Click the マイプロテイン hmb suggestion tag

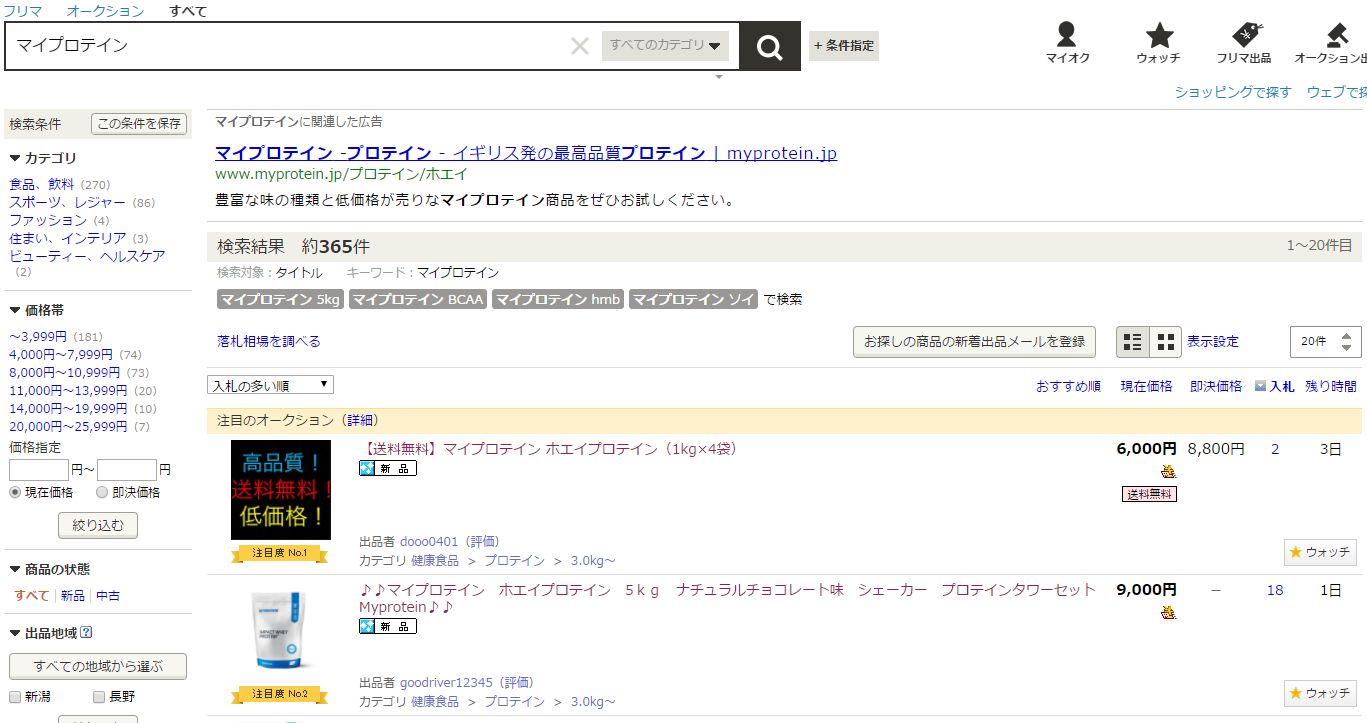pos(558,299)
